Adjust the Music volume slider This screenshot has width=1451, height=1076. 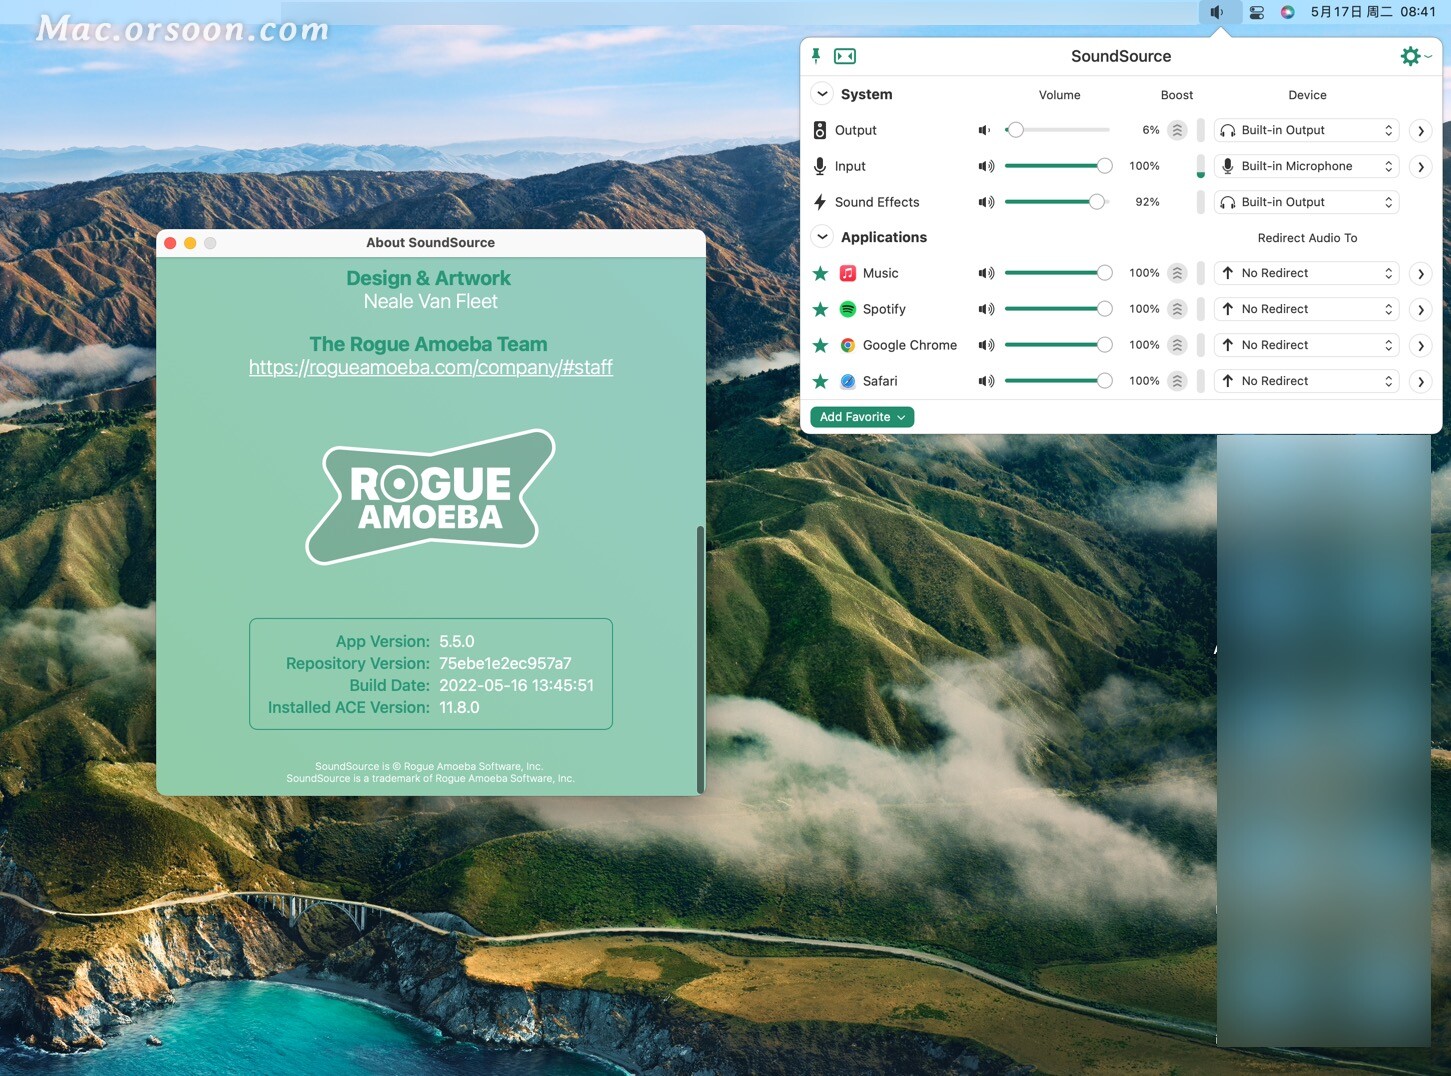(x=1058, y=273)
